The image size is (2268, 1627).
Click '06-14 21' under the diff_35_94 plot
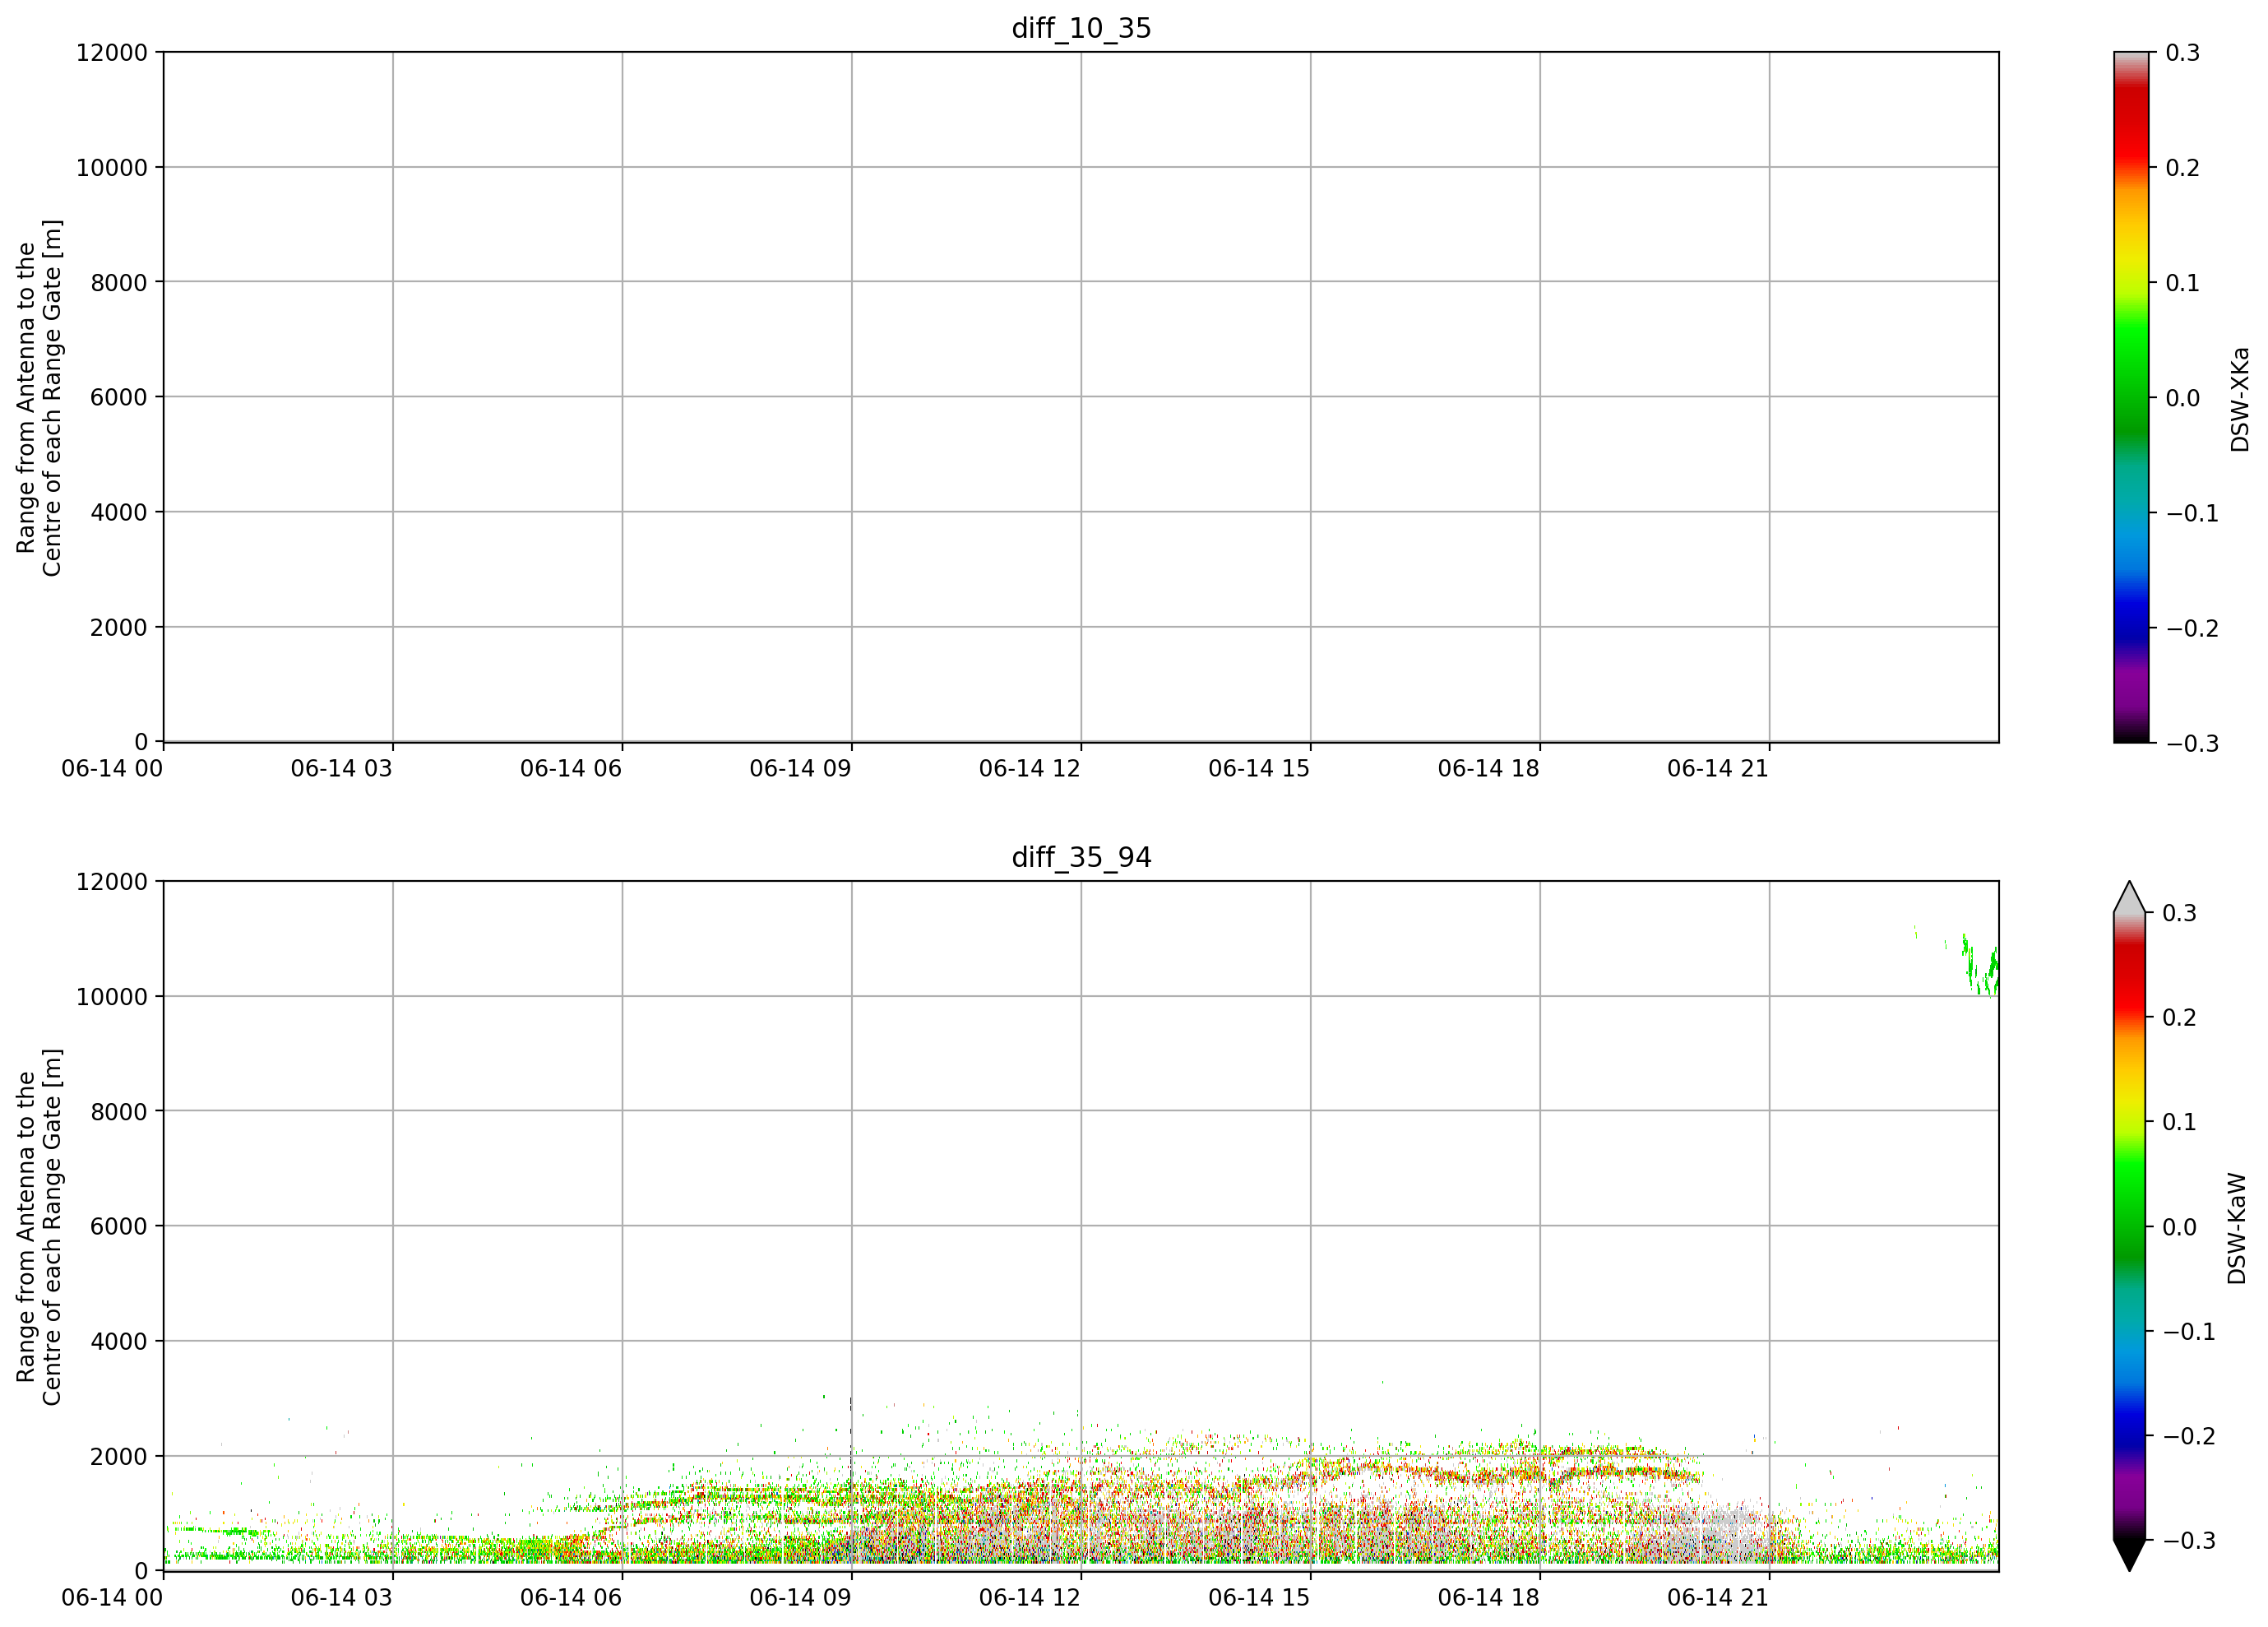click(x=1718, y=1598)
